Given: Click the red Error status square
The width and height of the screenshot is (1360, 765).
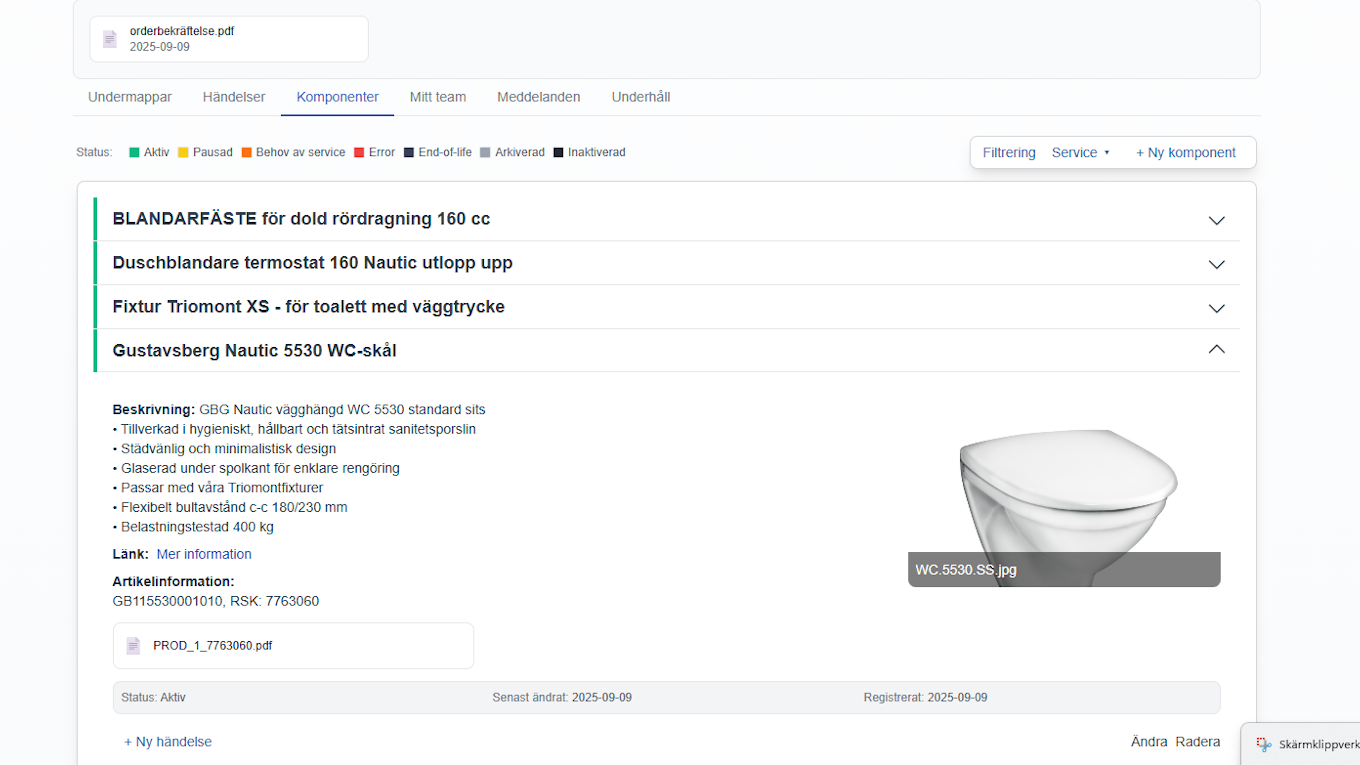Looking at the screenshot, I should (359, 153).
